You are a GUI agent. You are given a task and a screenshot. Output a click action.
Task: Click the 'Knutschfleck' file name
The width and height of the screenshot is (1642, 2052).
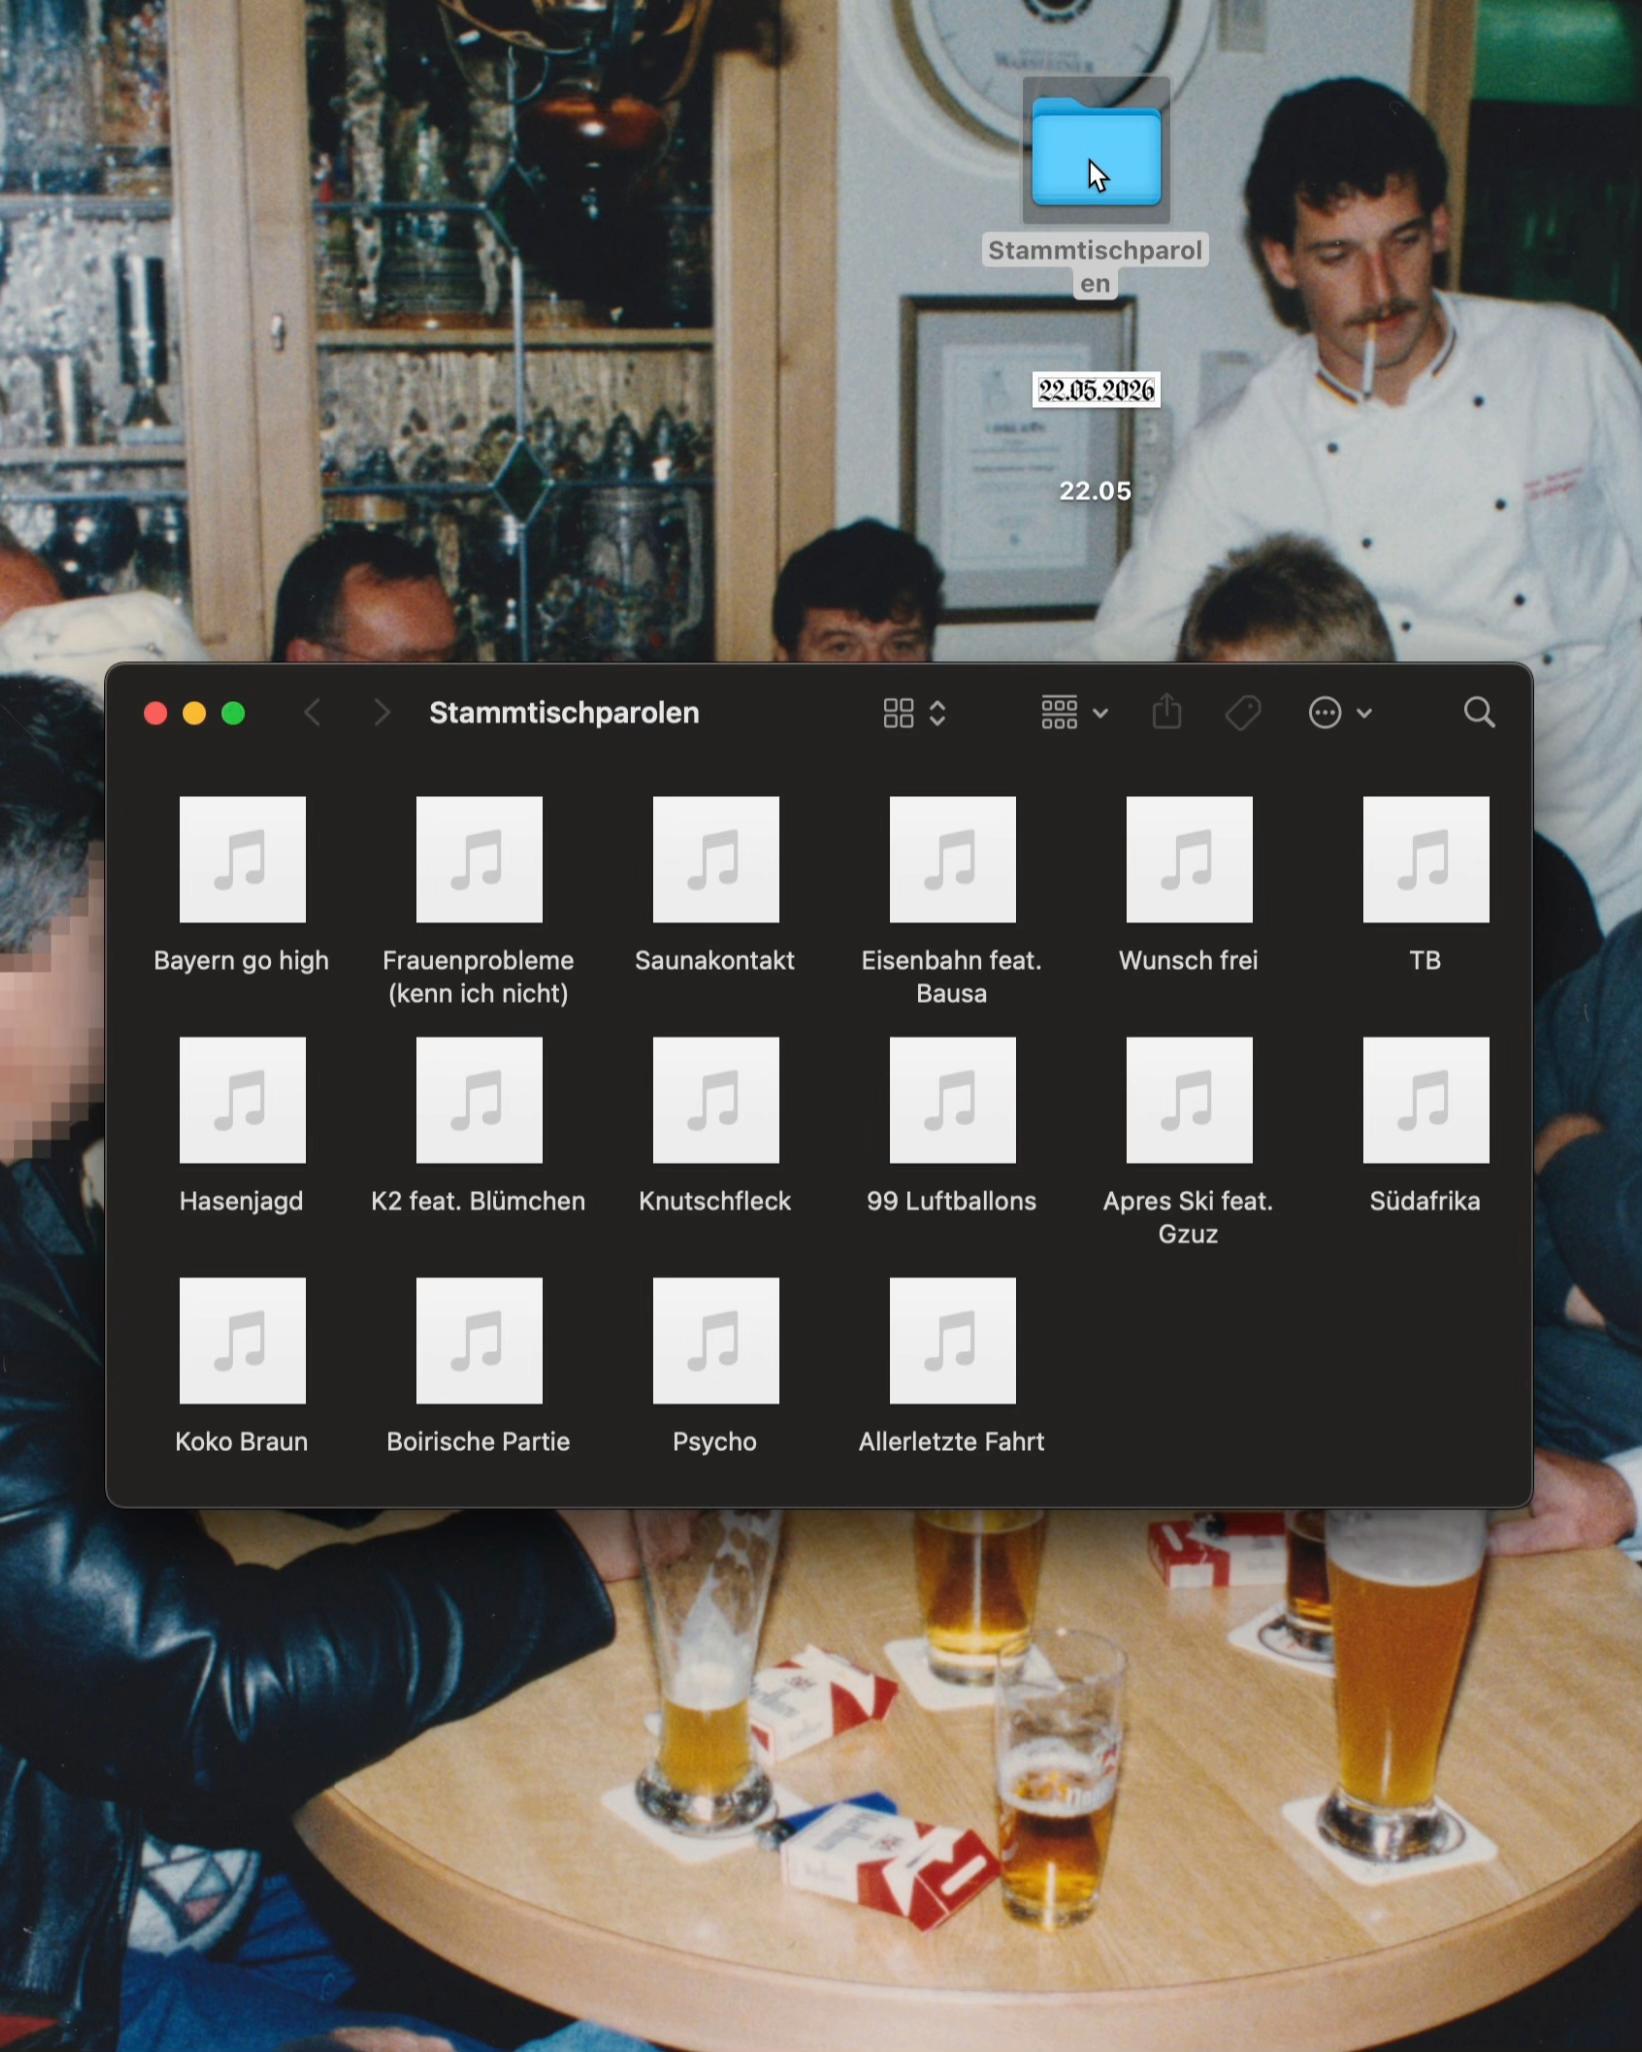click(715, 1201)
